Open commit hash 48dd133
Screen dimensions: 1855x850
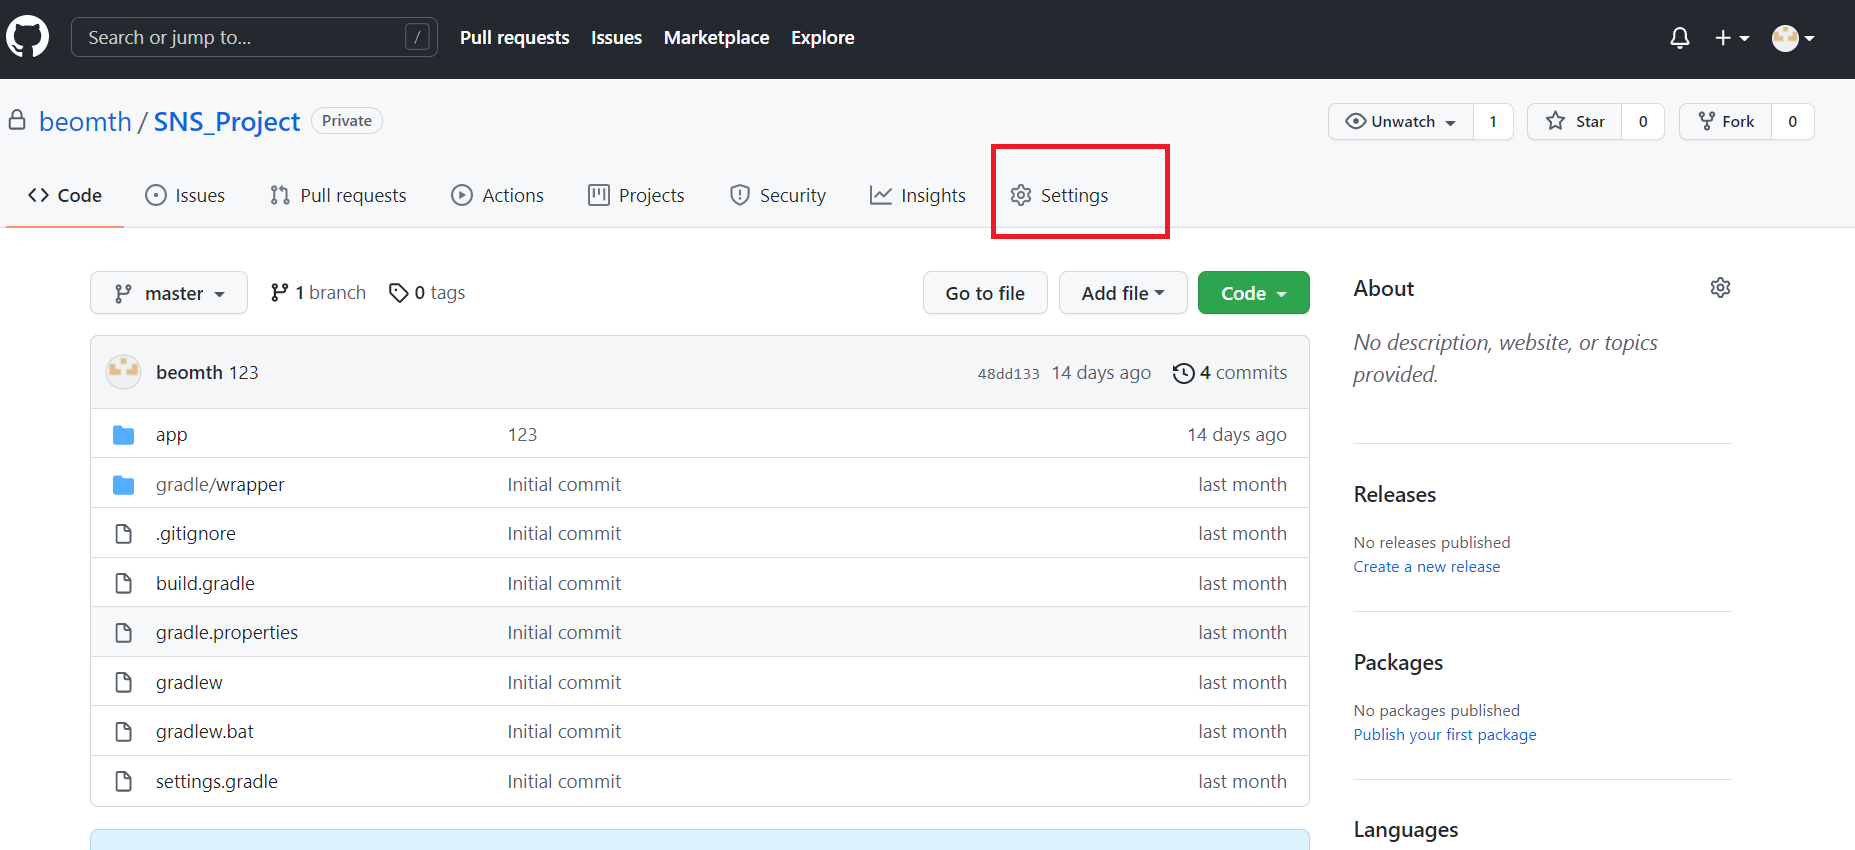[x=1008, y=374]
